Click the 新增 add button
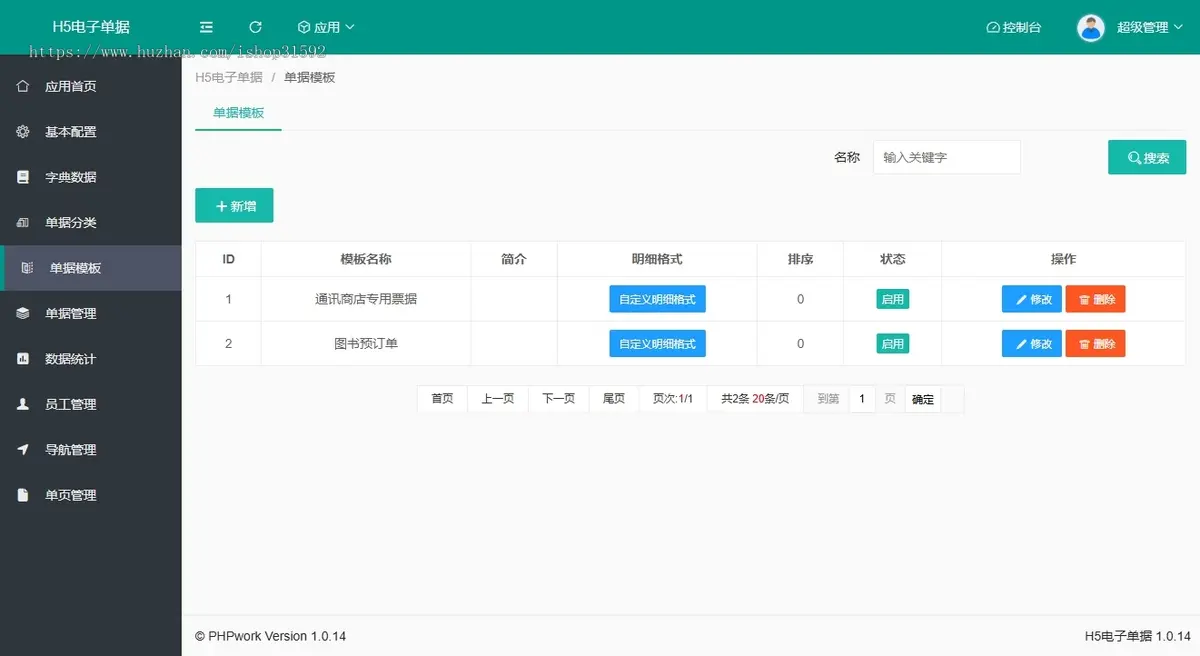 coord(234,206)
